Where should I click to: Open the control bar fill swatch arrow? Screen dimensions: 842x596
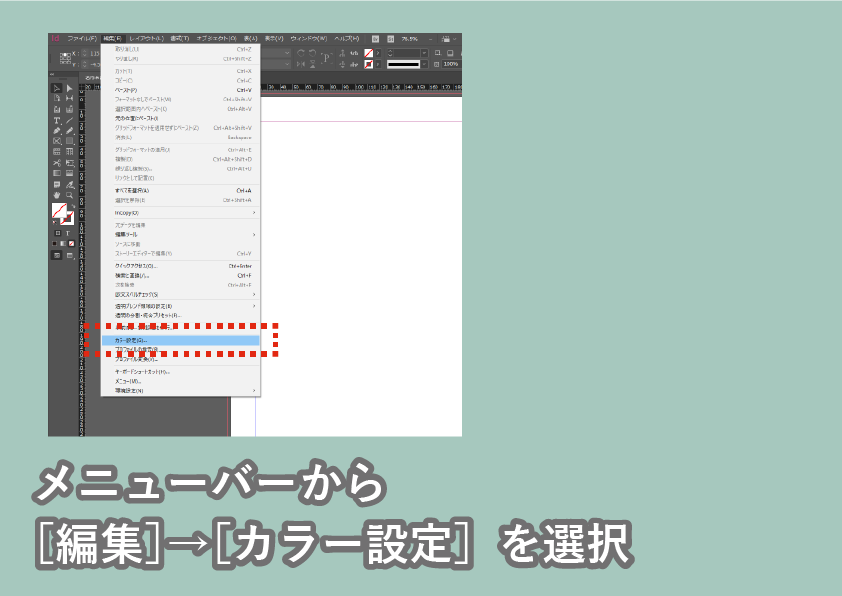[x=378, y=53]
